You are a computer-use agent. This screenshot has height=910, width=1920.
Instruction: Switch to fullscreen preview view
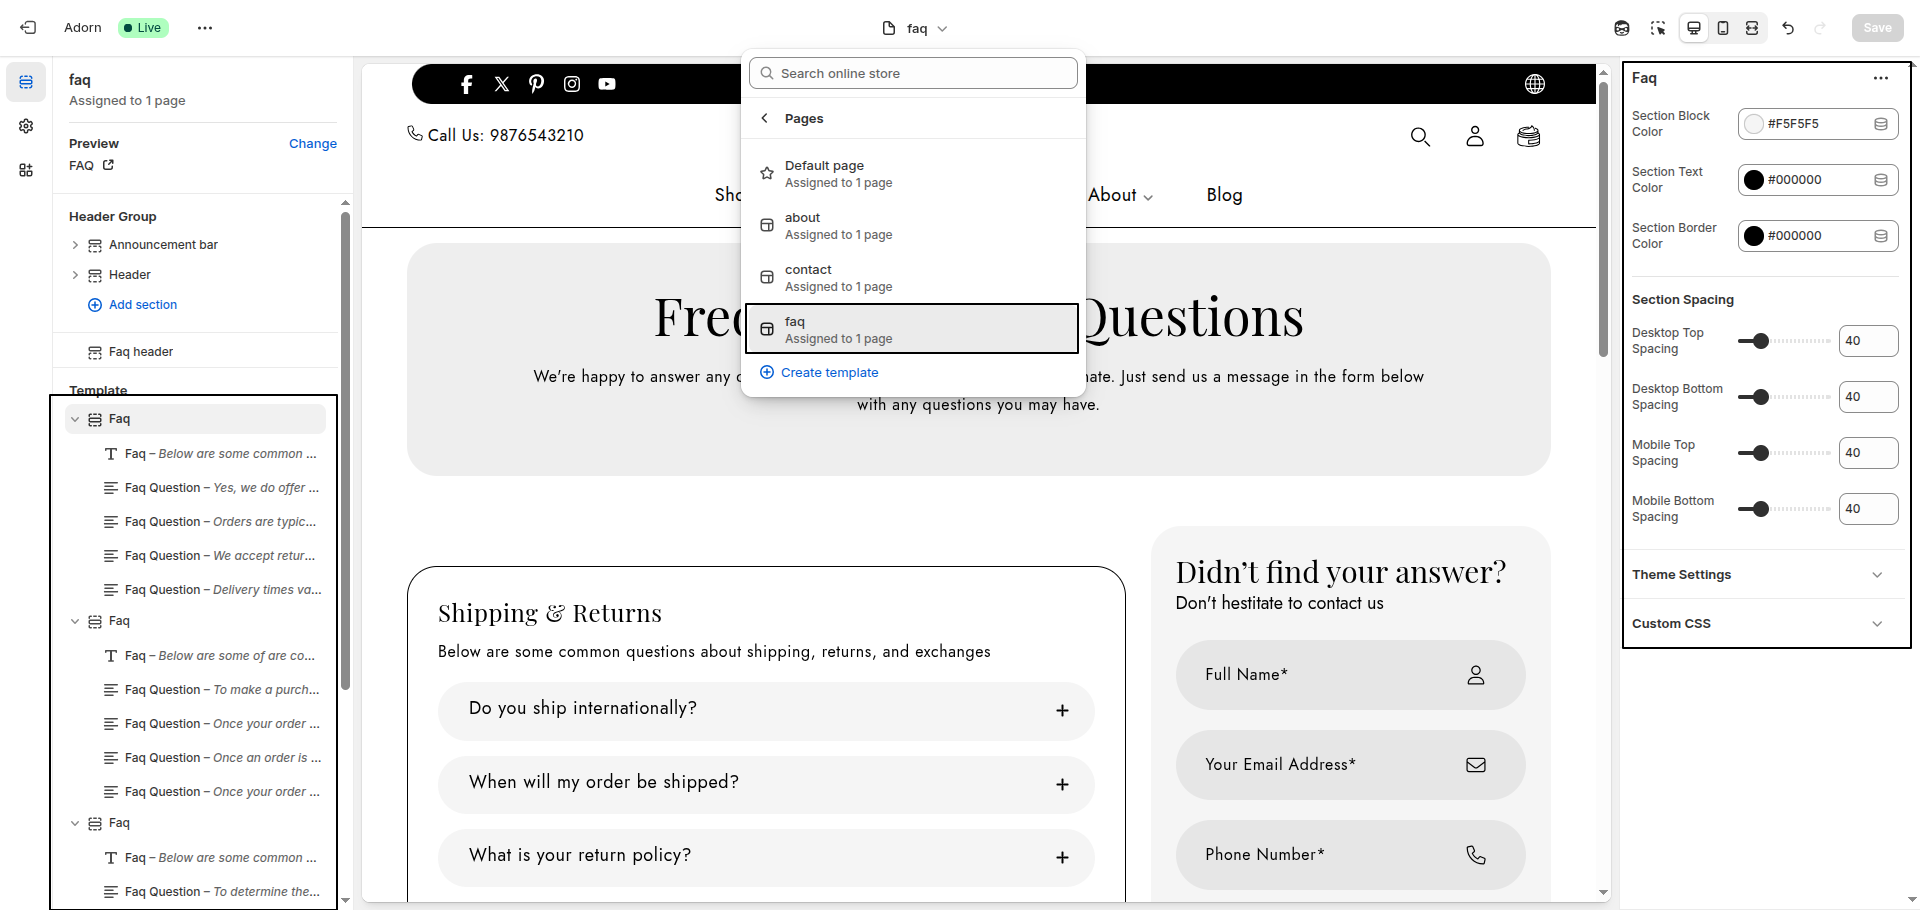click(x=1752, y=28)
